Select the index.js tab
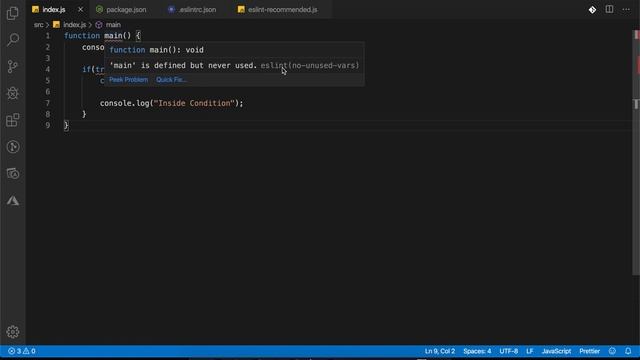The image size is (640, 360). click(x=53, y=9)
